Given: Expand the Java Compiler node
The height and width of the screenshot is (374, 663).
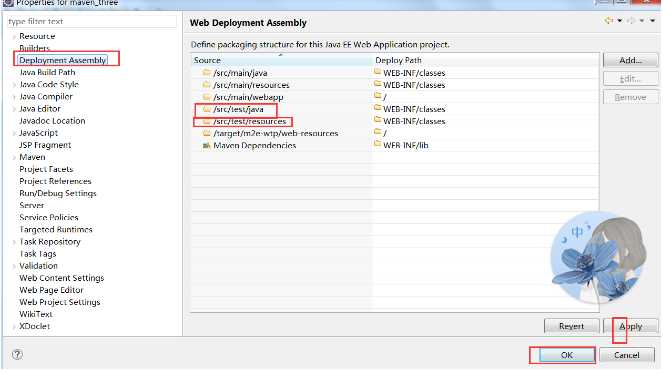Looking at the screenshot, I should 14,97.
